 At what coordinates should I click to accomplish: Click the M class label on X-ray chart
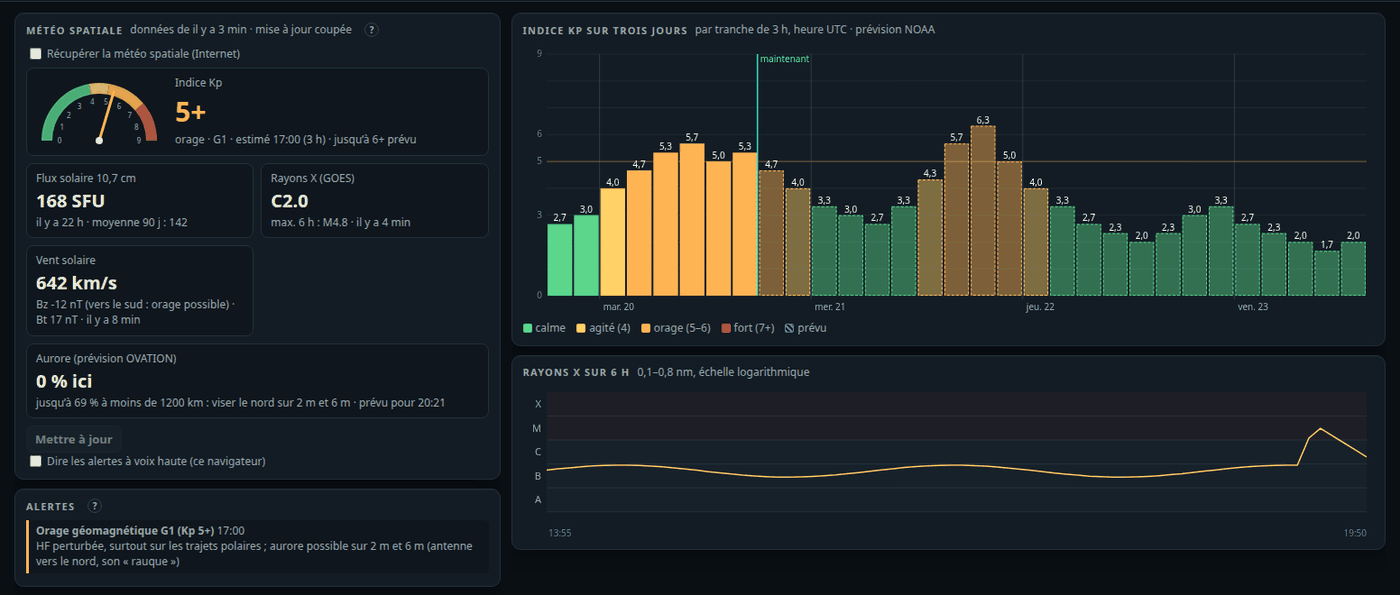(x=537, y=428)
